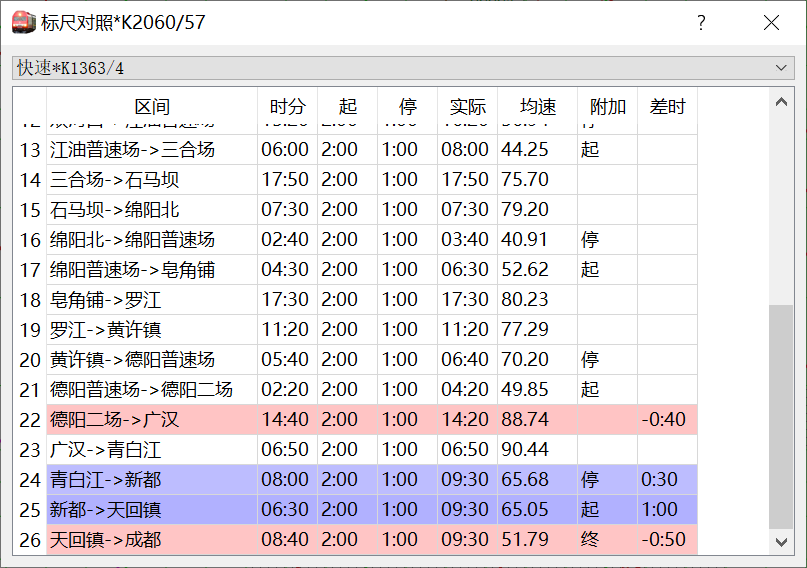Click the dropdown chevron arrow at right

[781, 68]
